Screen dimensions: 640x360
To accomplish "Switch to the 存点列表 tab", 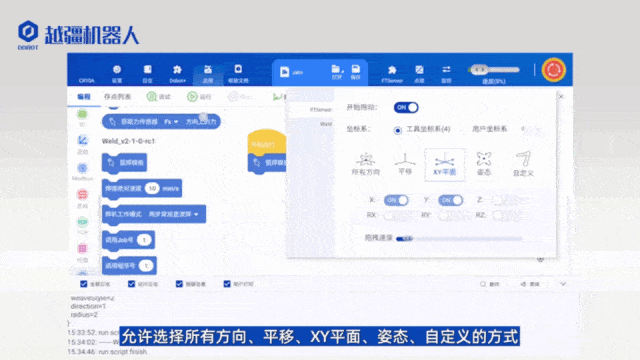I will coord(117,97).
